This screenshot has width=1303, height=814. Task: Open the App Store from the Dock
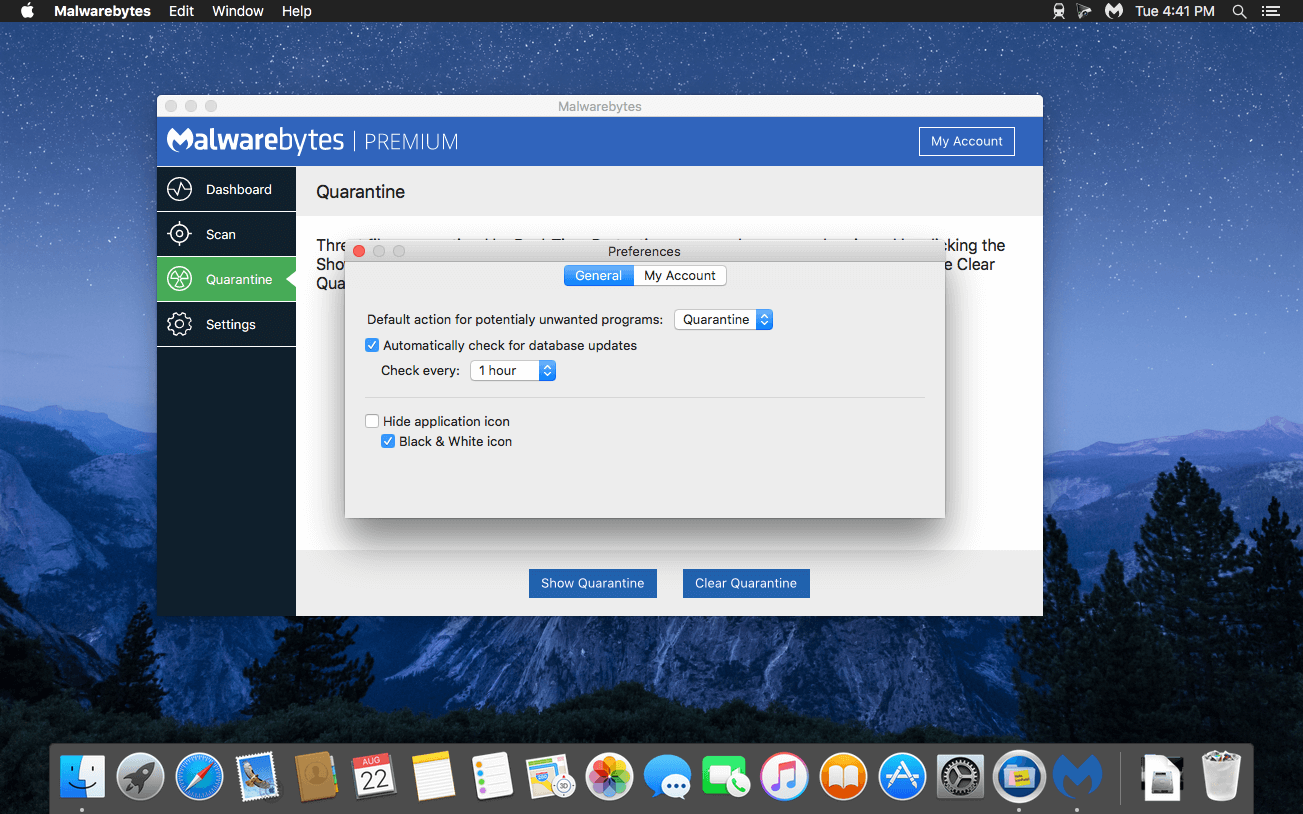pyautogui.click(x=902, y=776)
